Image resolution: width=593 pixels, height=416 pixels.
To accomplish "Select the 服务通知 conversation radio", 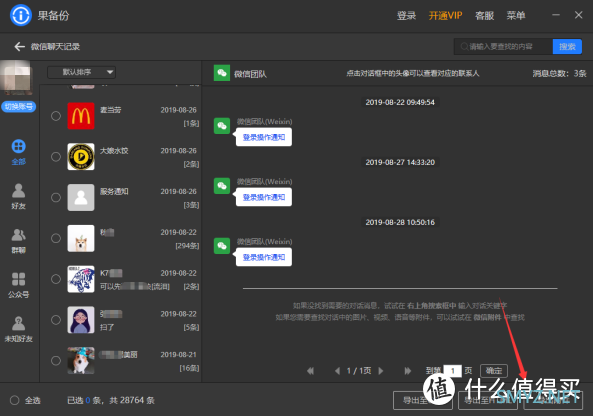I will pyautogui.click(x=56, y=197).
